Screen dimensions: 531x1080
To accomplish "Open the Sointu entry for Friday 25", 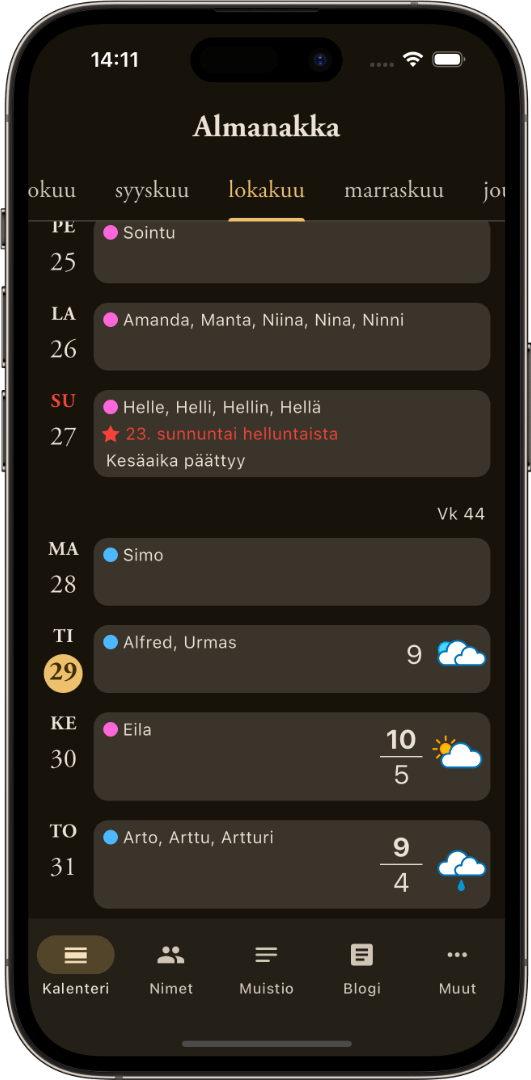I will coord(292,252).
